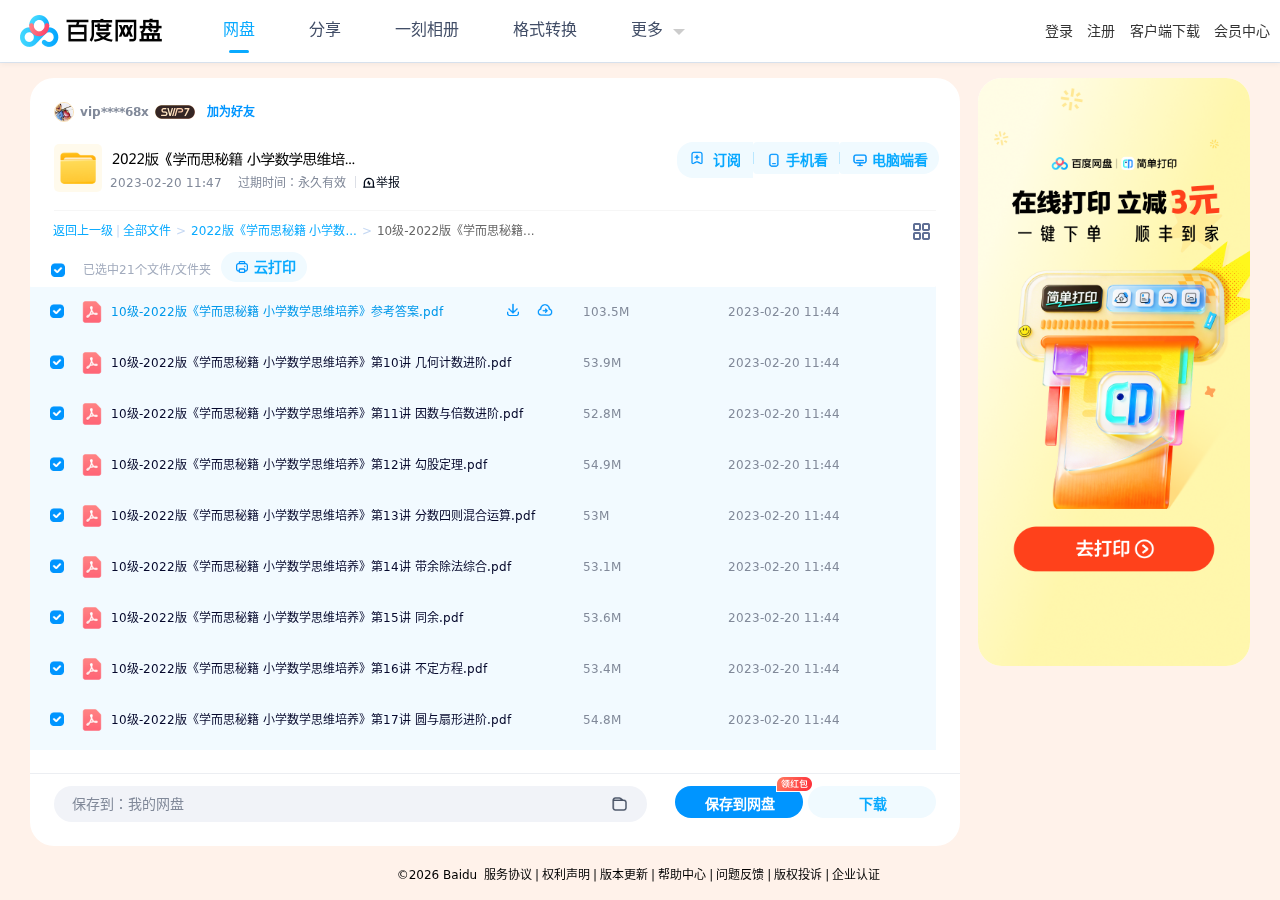The image size is (1280, 900).
Task: Click PDF icon of 第10讲 几何计数进阶
Action: 92,363
